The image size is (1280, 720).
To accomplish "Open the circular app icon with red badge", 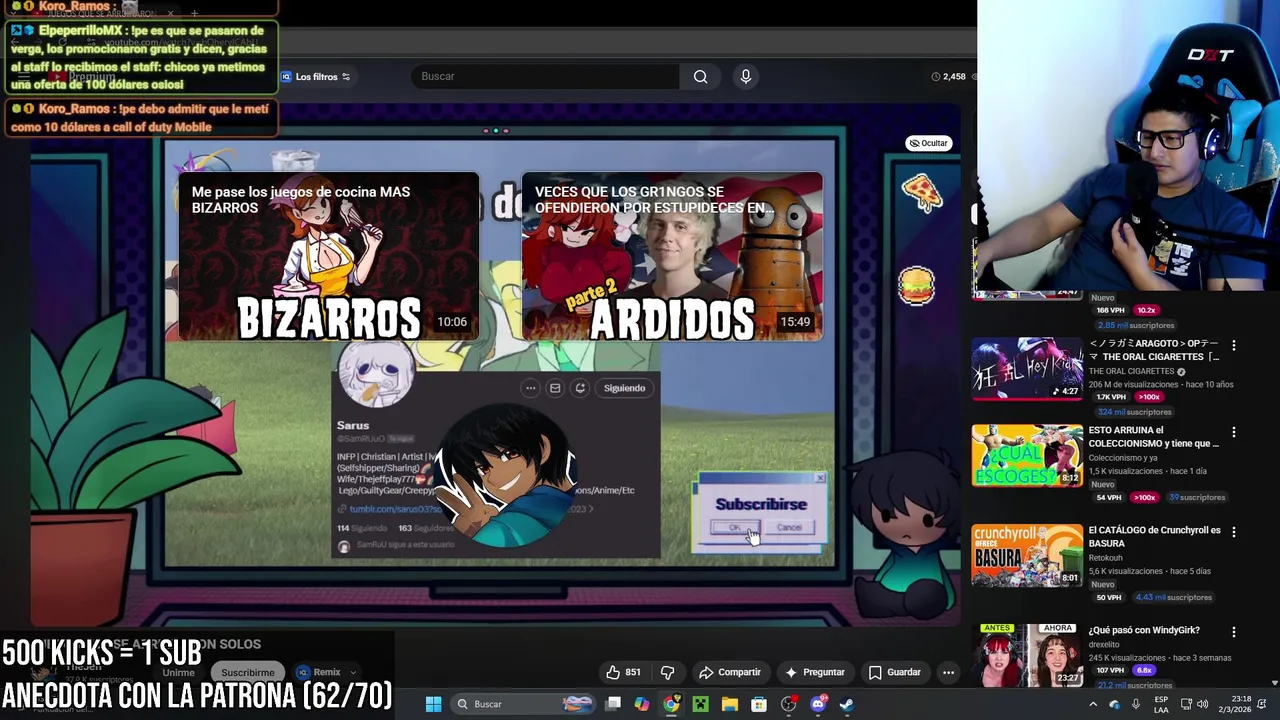I will [x=789, y=704].
